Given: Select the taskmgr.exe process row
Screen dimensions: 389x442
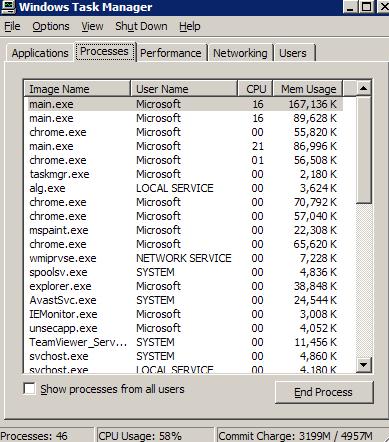Looking at the screenshot, I should (x=183, y=174).
